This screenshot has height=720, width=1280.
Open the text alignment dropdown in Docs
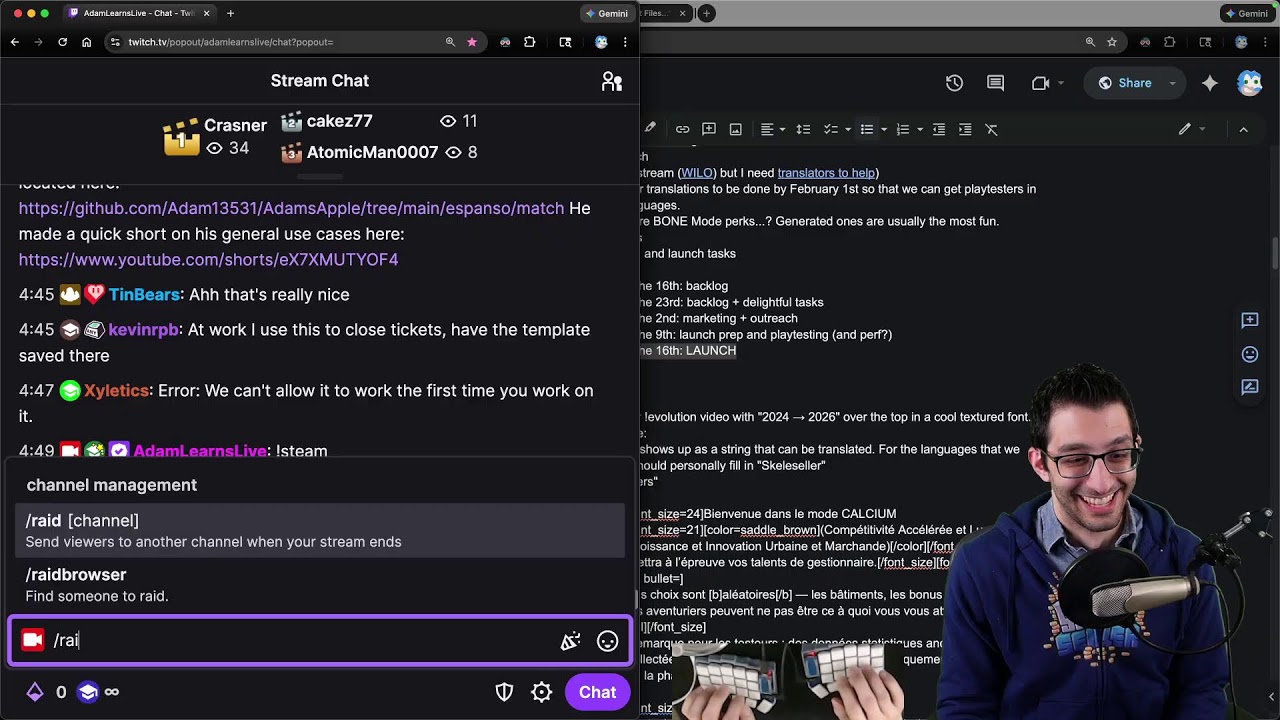pos(773,129)
